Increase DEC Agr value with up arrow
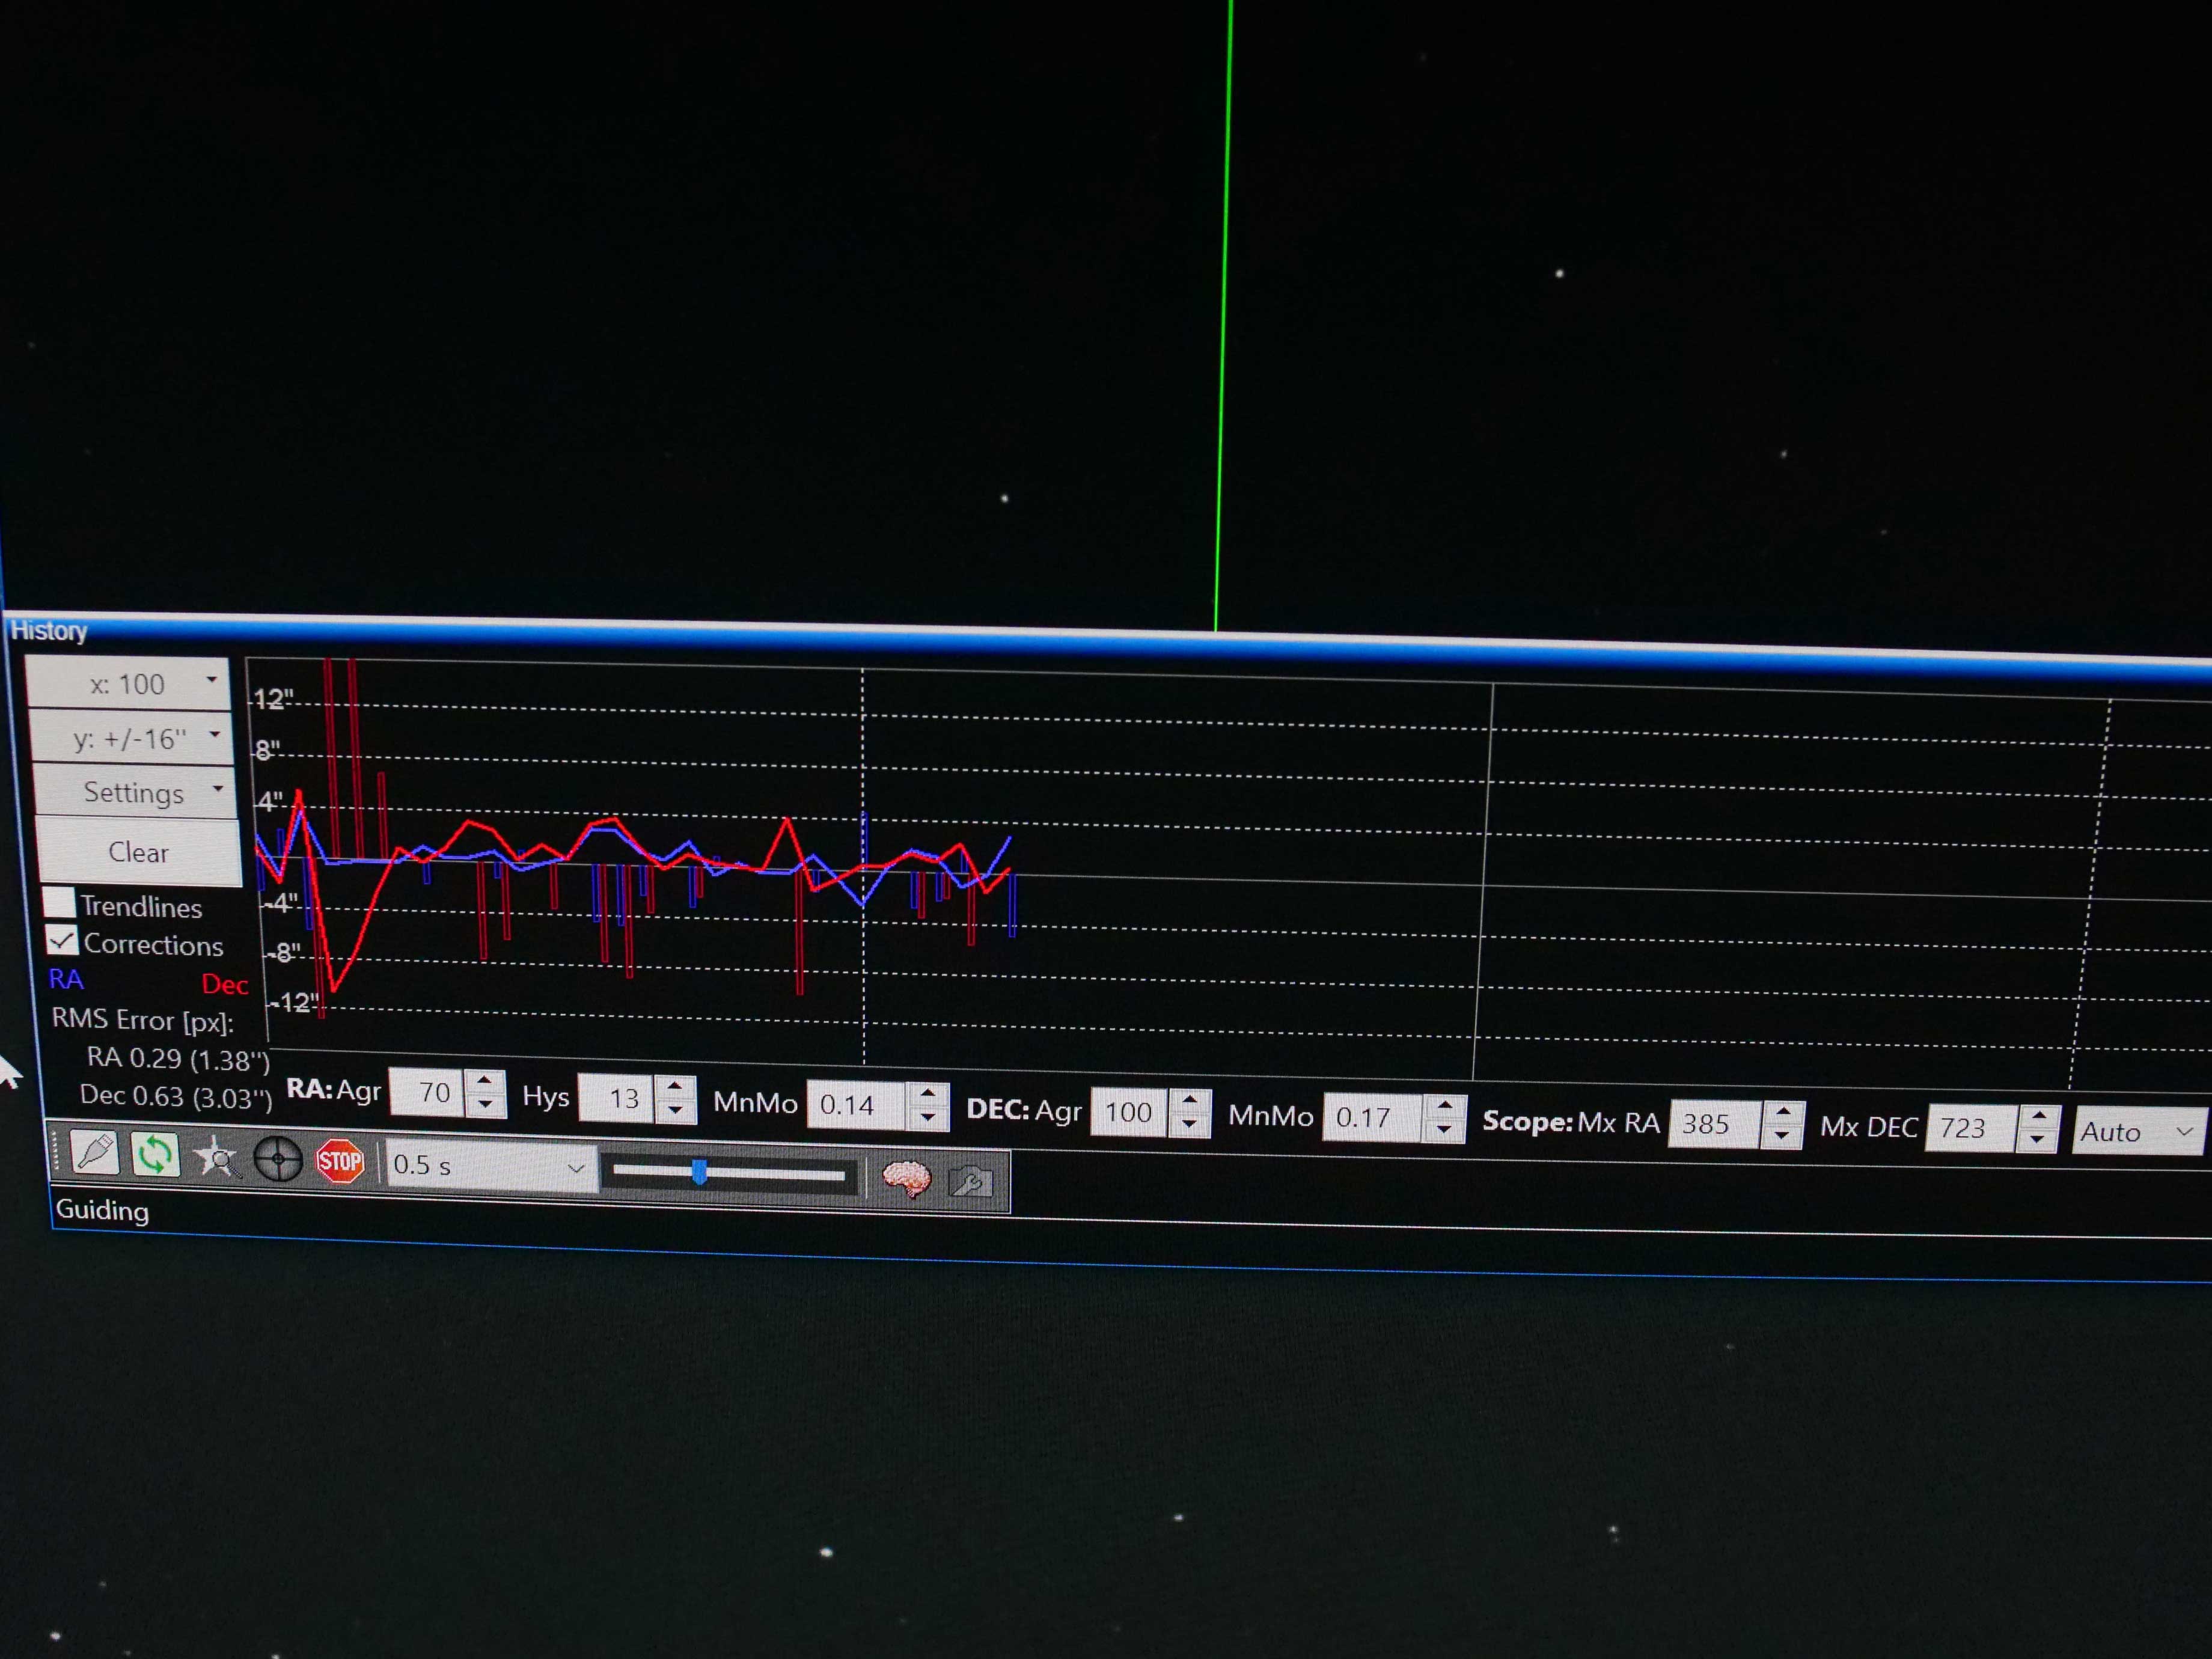Image resolution: width=2212 pixels, height=1659 pixels. tap(1191, 1101)
